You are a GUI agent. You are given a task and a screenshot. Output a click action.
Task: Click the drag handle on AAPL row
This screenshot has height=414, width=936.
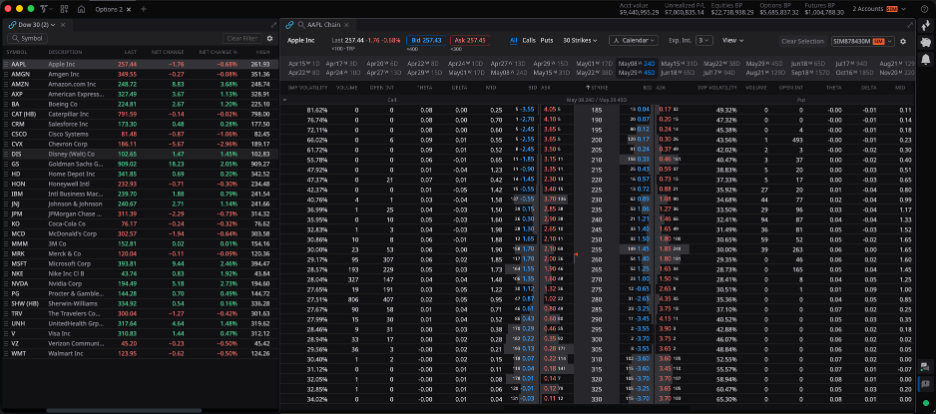6,64
